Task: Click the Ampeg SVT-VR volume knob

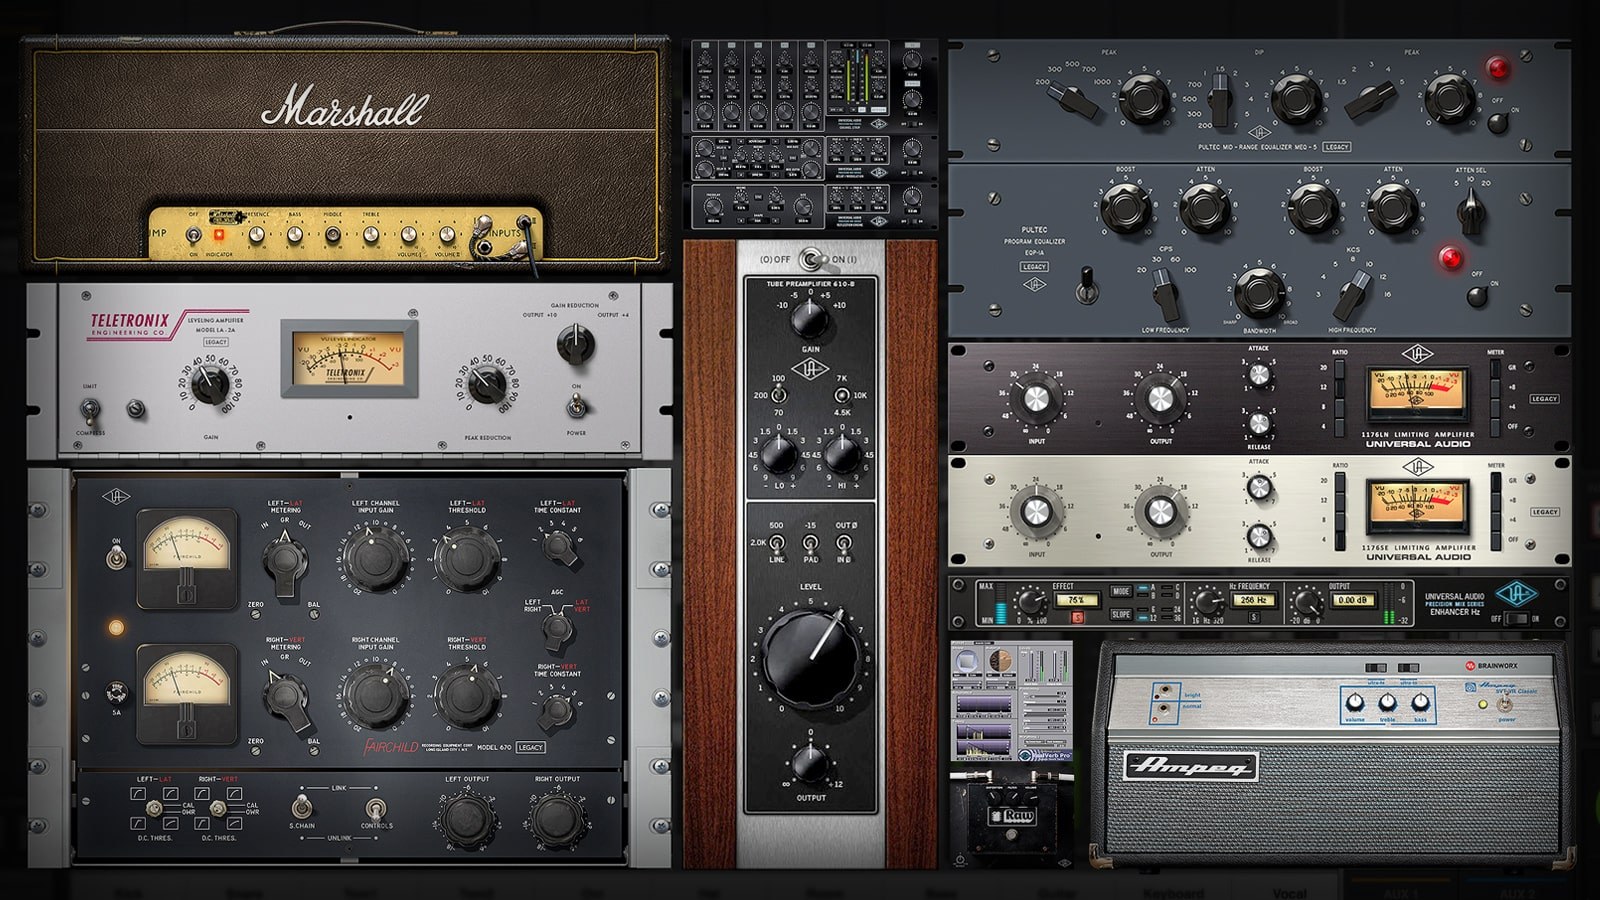Action: 1355,703
